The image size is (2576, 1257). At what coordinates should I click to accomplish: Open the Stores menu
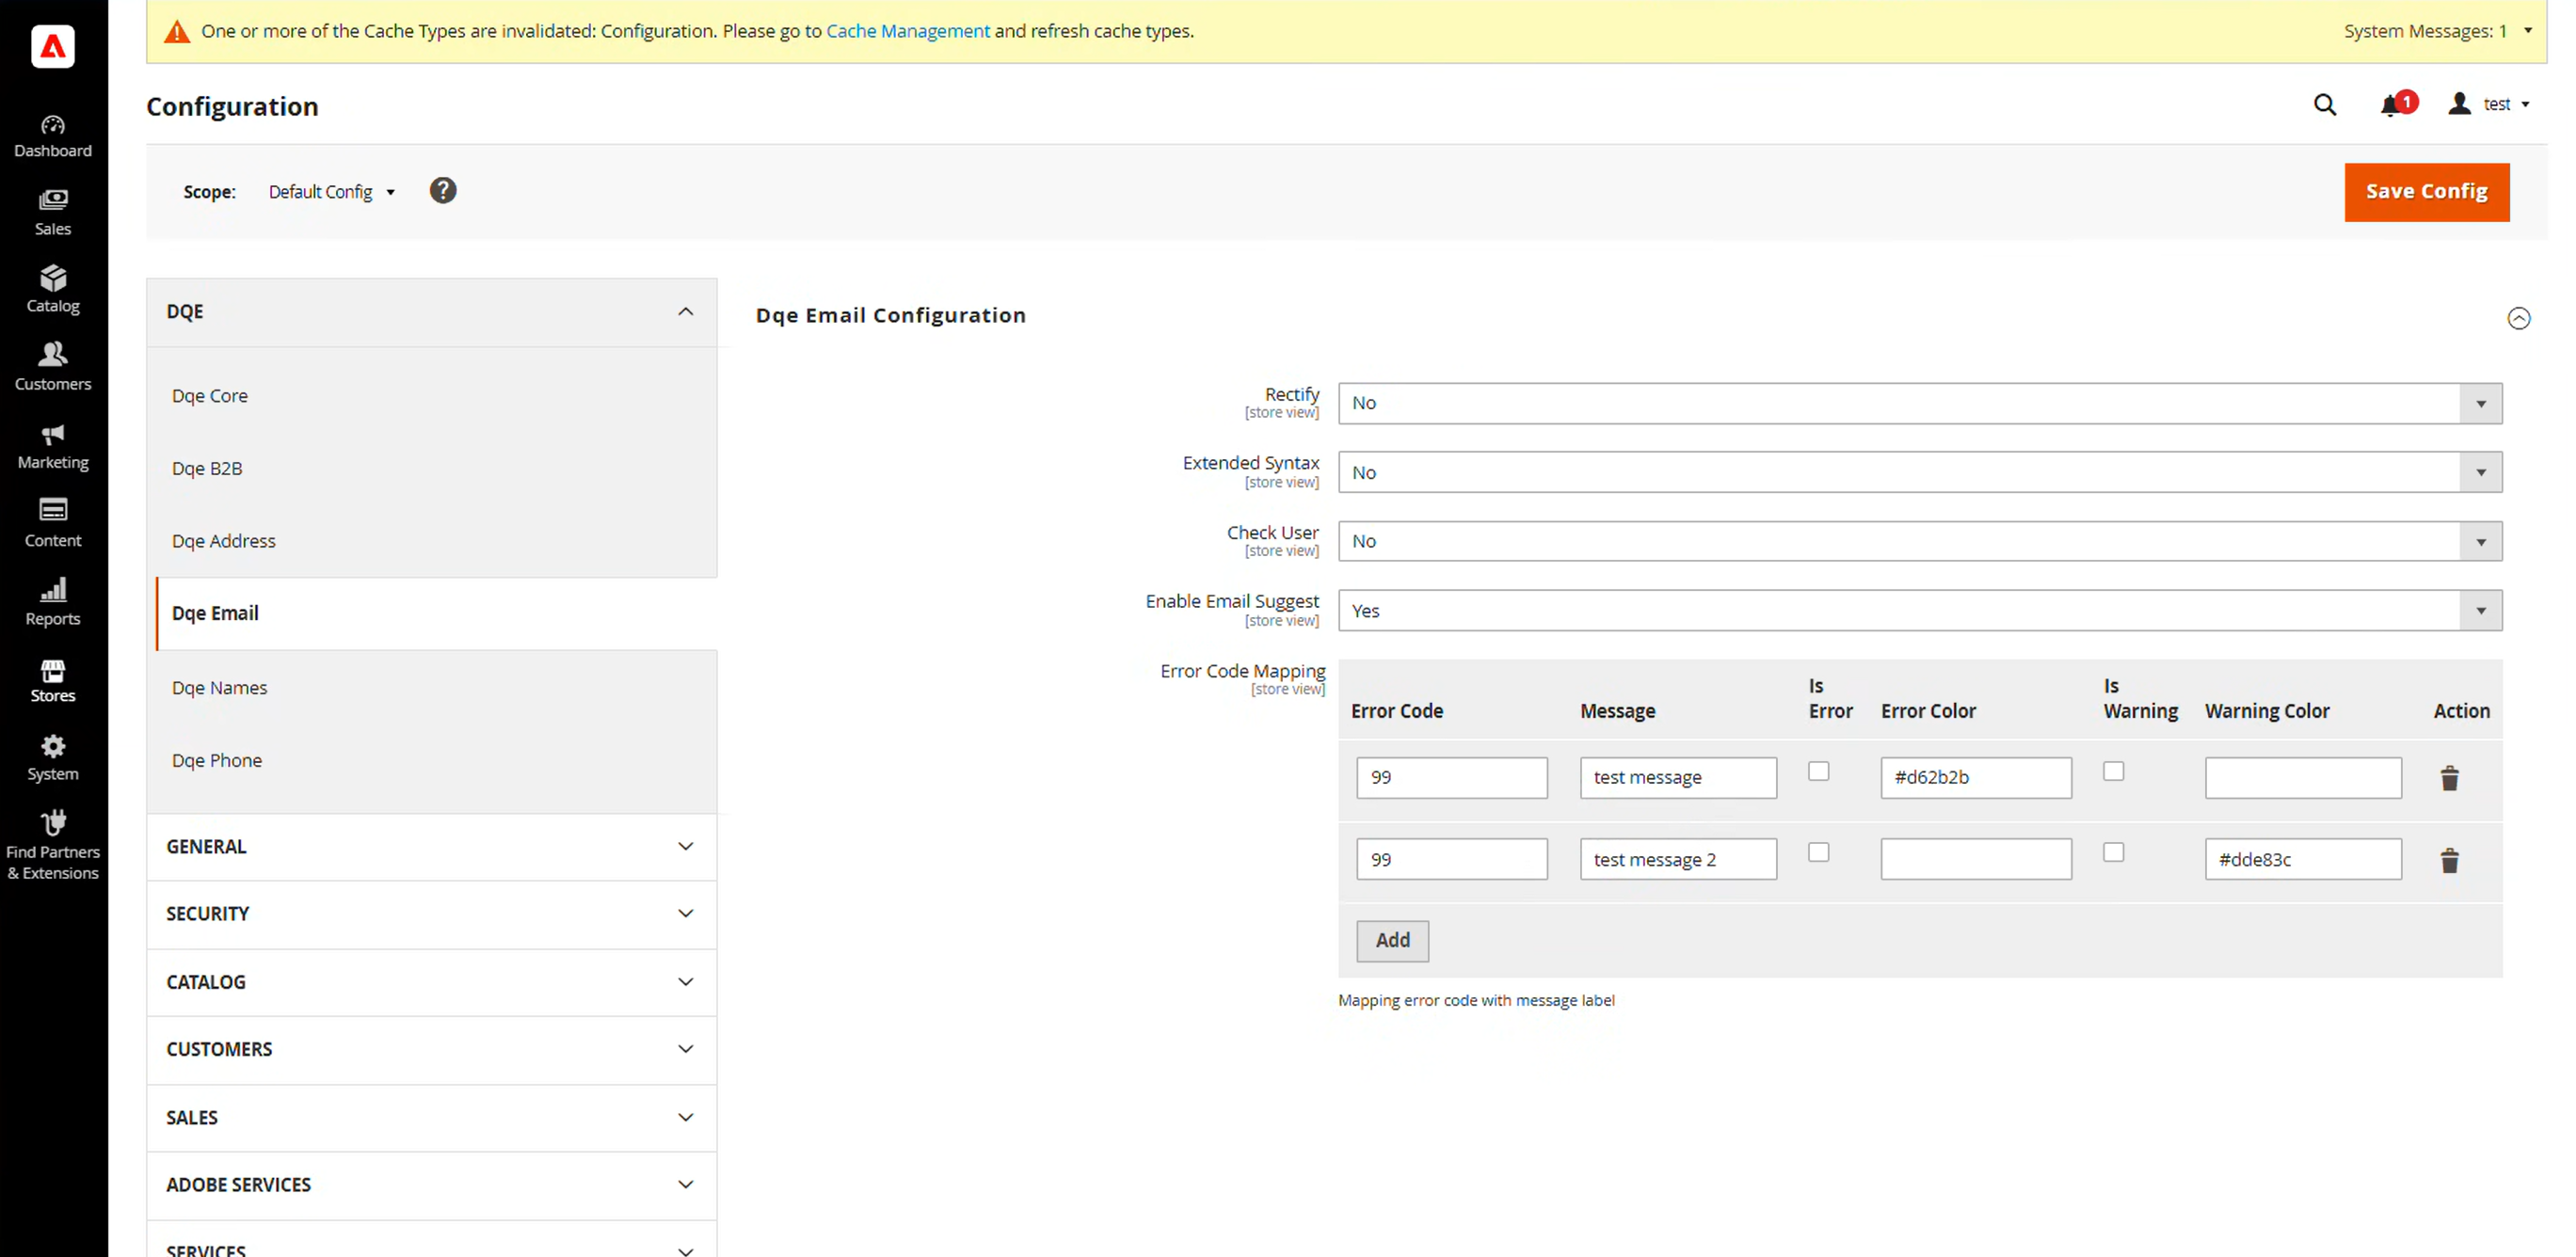pos(53,680)
